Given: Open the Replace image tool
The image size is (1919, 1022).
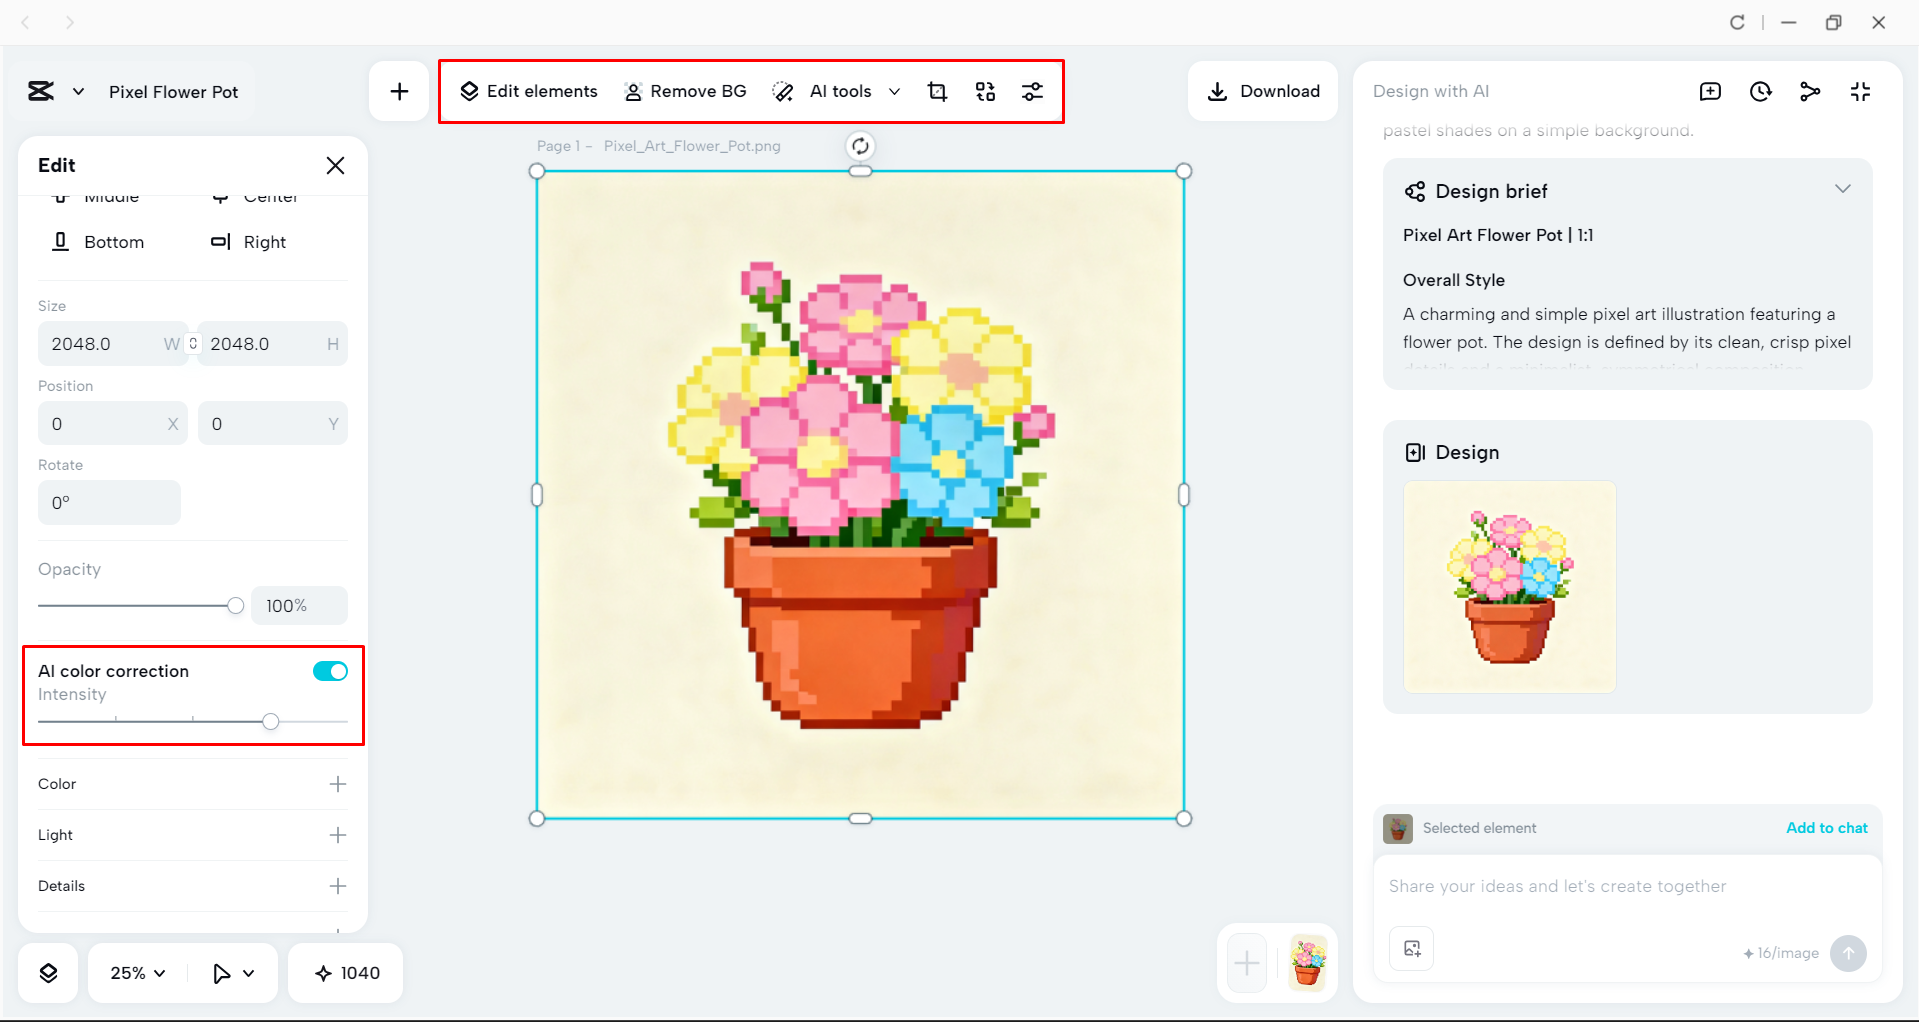Looking at the screenshot, I should [x=985, y=91].
